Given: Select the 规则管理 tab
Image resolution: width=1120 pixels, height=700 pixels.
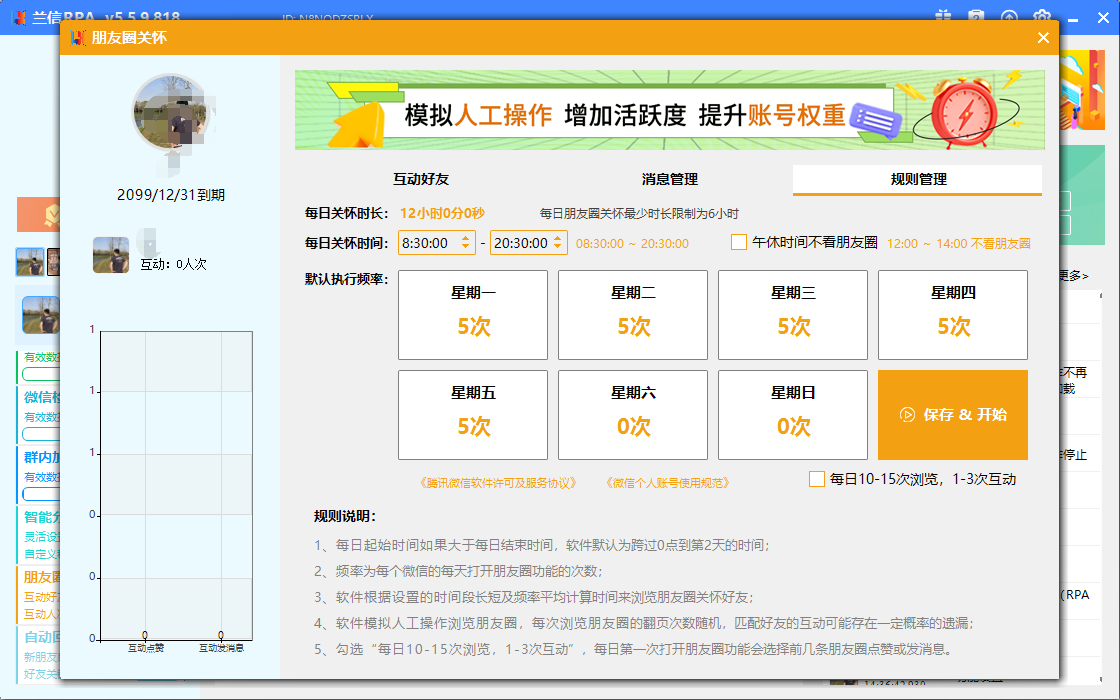Looking at the screenshot, I should (x=918, y=179).
